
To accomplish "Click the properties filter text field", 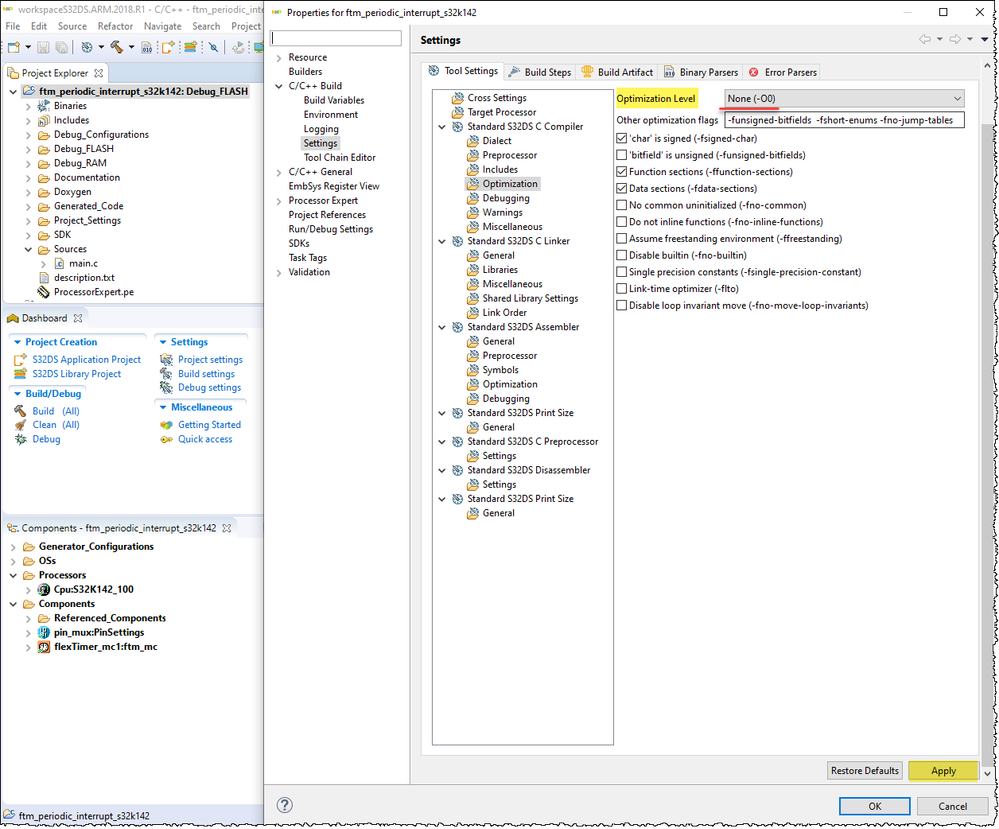I will [336, 38].
